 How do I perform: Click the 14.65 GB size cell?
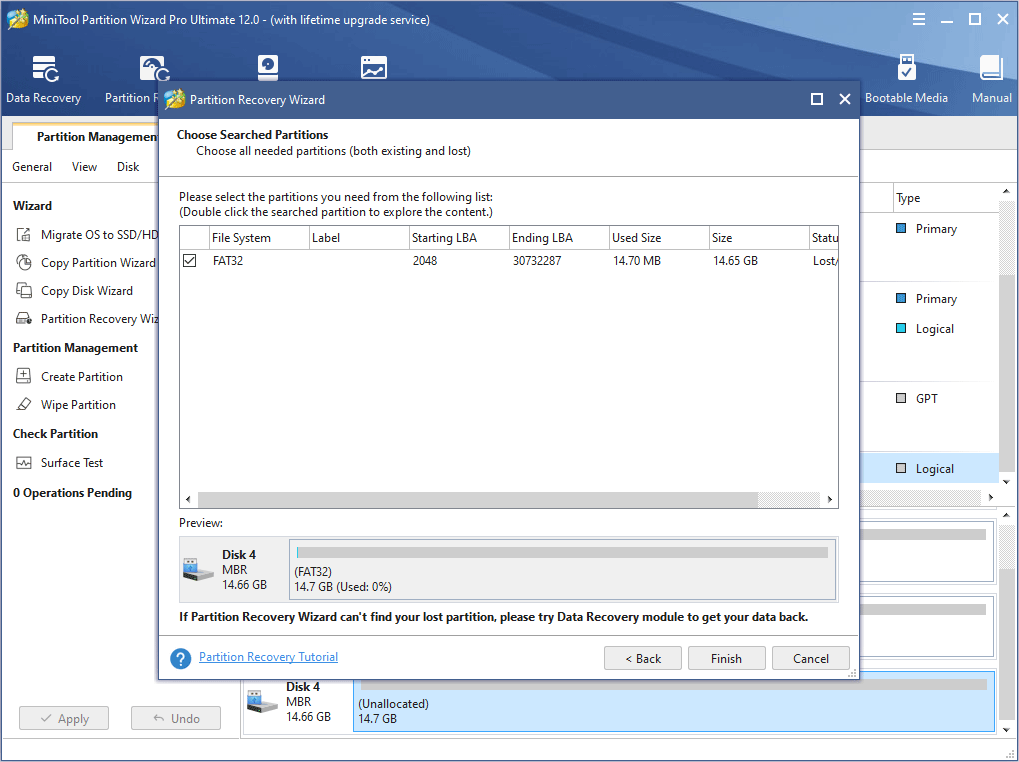735,260
